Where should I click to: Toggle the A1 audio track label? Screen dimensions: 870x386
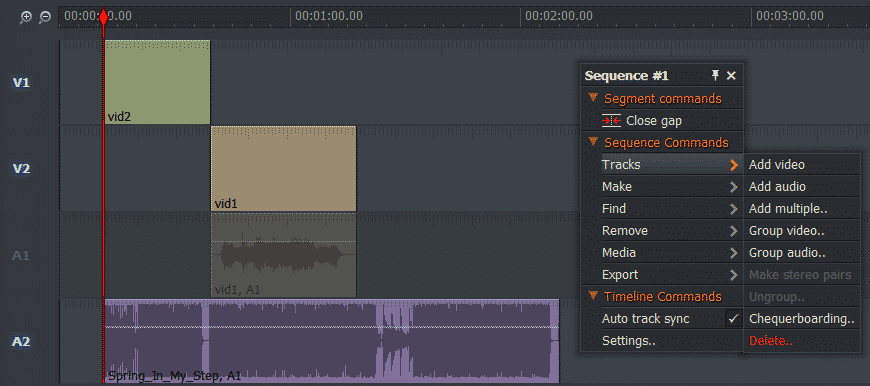pos(21,256)
